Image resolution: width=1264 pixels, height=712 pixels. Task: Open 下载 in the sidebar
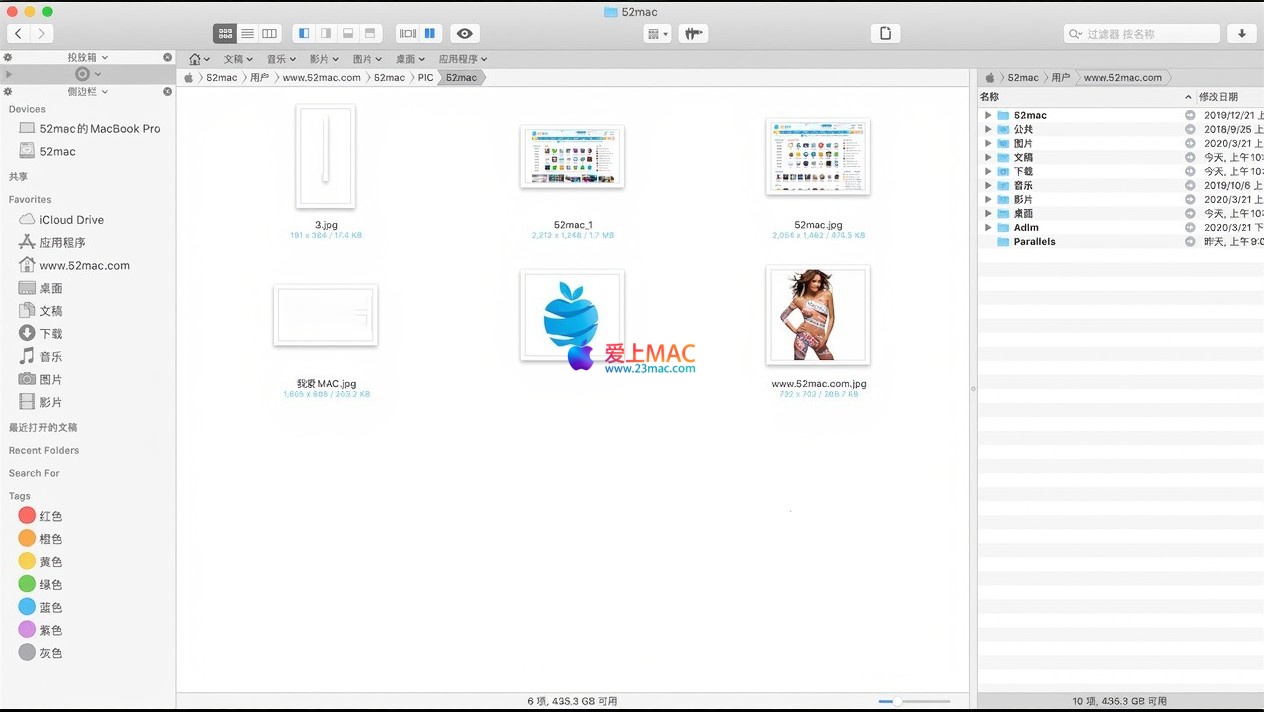click(50, 334)
